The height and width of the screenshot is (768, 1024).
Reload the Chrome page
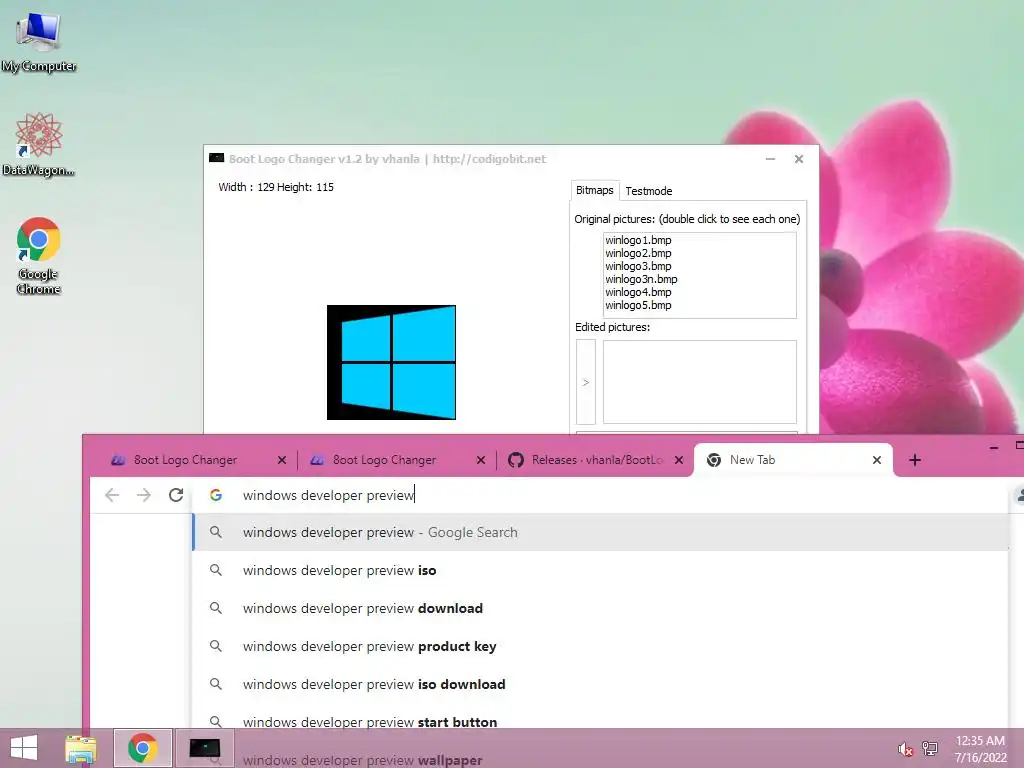[x=176, y=495]
